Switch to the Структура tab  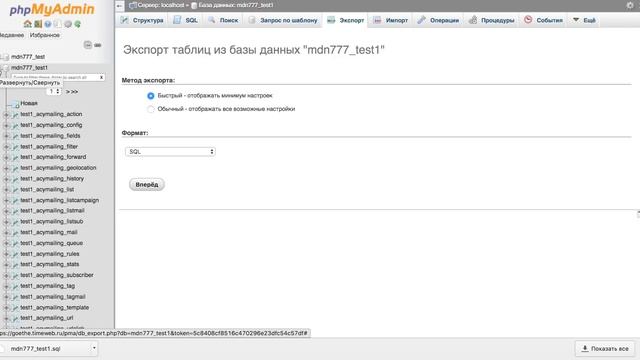click(142, 20)
